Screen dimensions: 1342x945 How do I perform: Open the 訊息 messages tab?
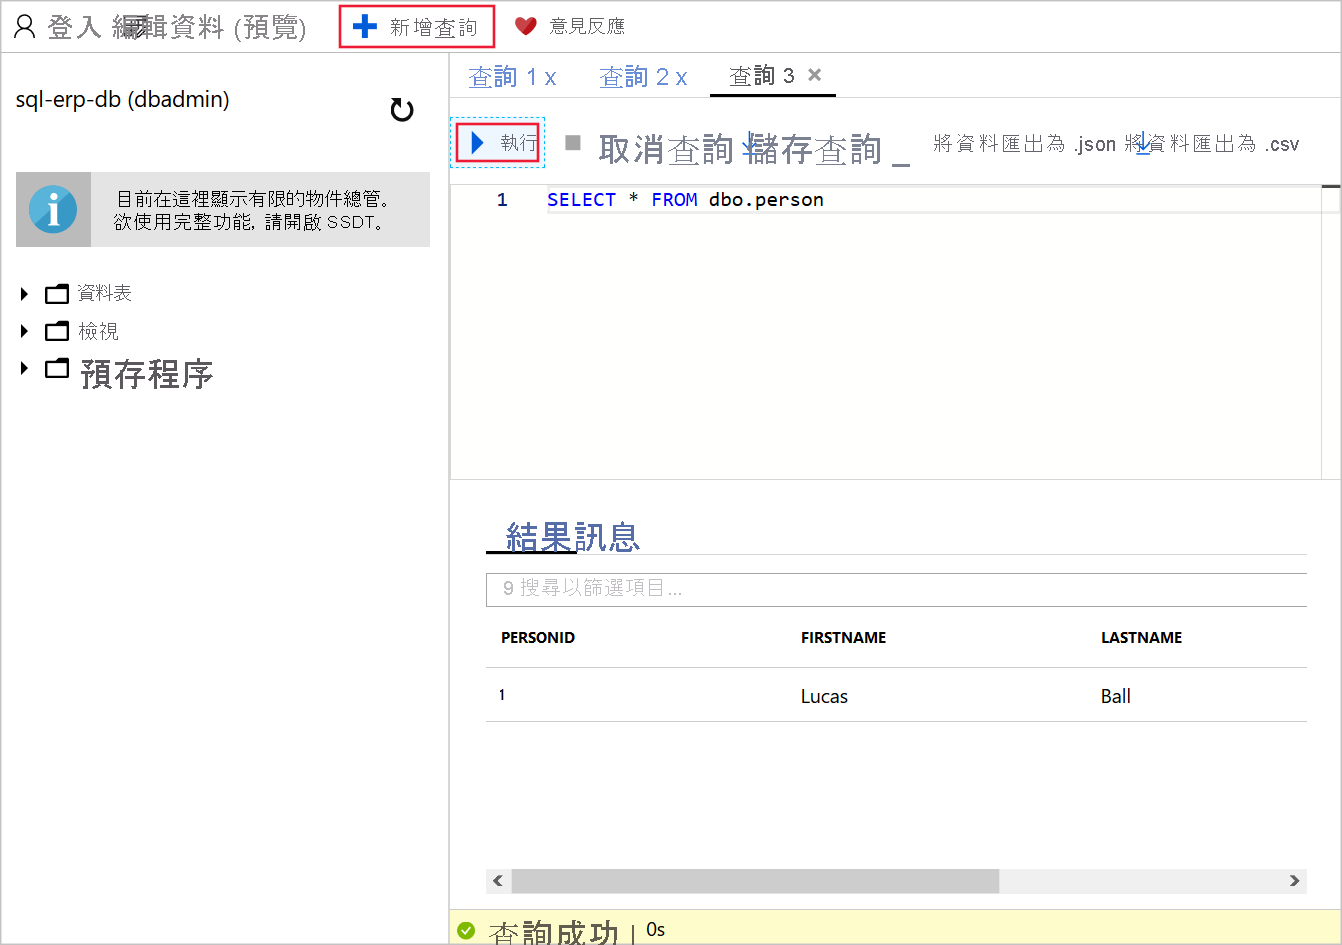tap(607, 537)
